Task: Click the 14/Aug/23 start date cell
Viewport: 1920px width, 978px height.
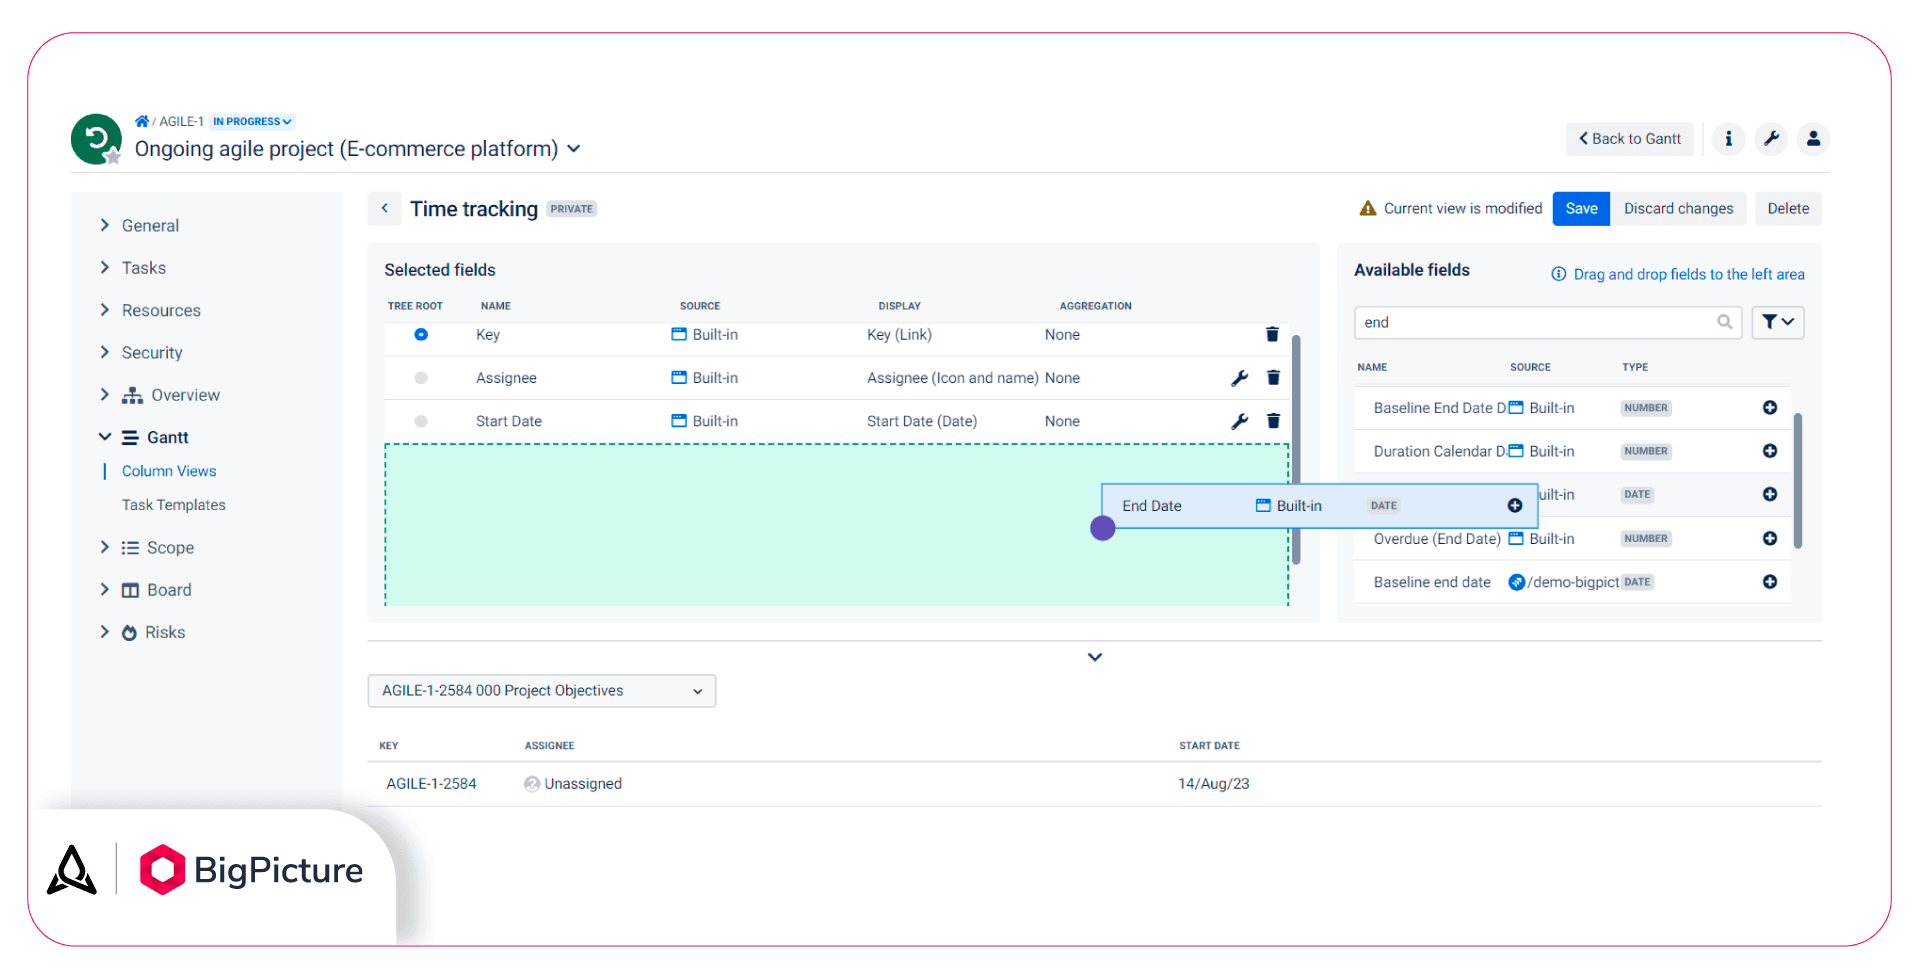Action: pyautogui.click(x=1213, y=784)
